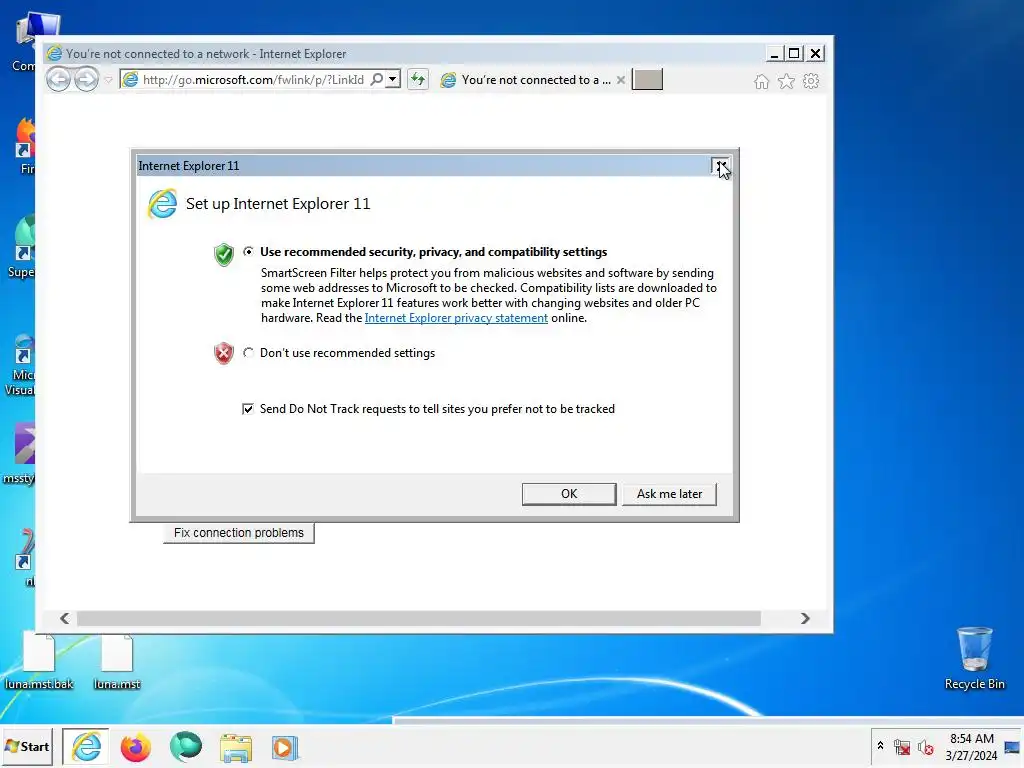Select the luna.mst.bak file on desktop
Viewport: 1024px width, 768px height.
[39, 660]
